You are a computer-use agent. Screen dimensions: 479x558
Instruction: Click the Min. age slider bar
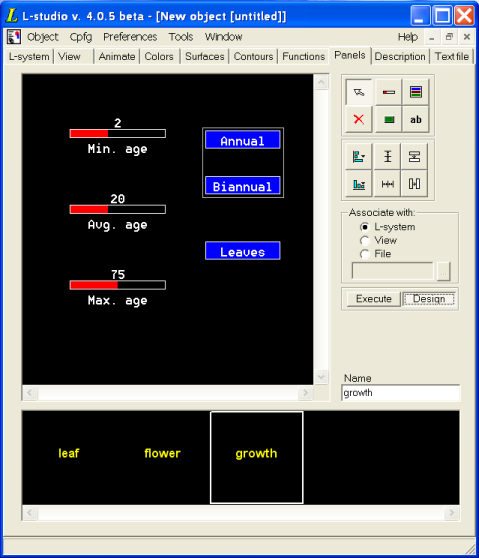(x=118, y=133)
